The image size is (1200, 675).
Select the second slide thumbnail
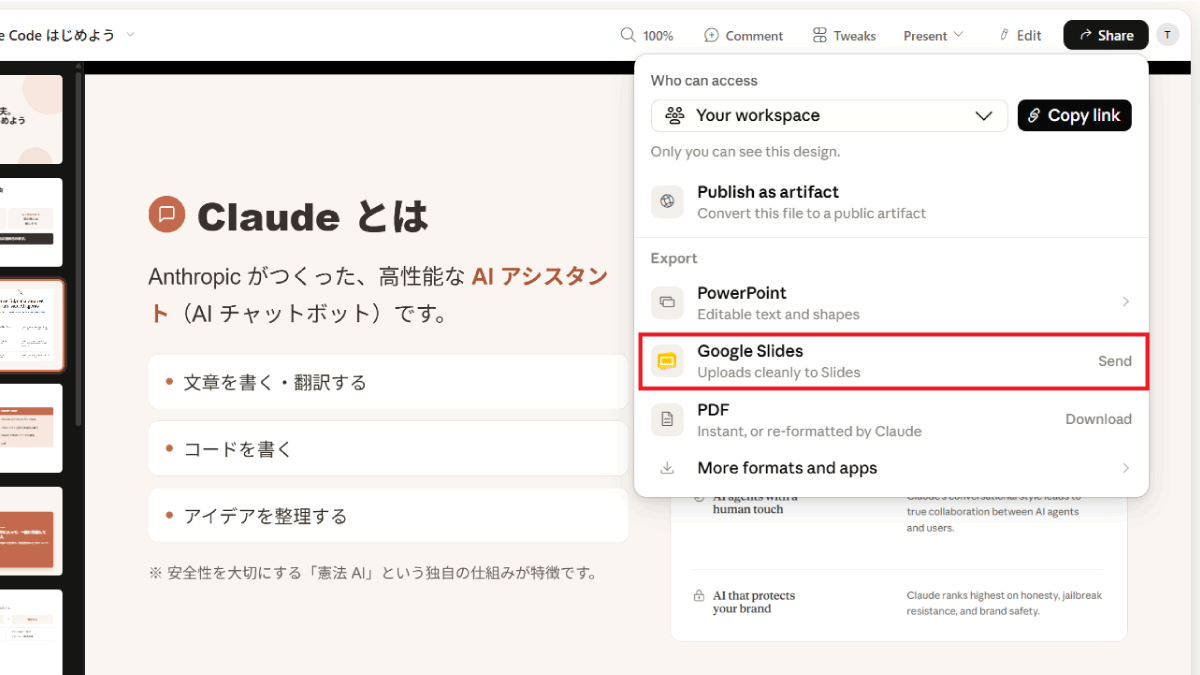[x=31, y=222]
